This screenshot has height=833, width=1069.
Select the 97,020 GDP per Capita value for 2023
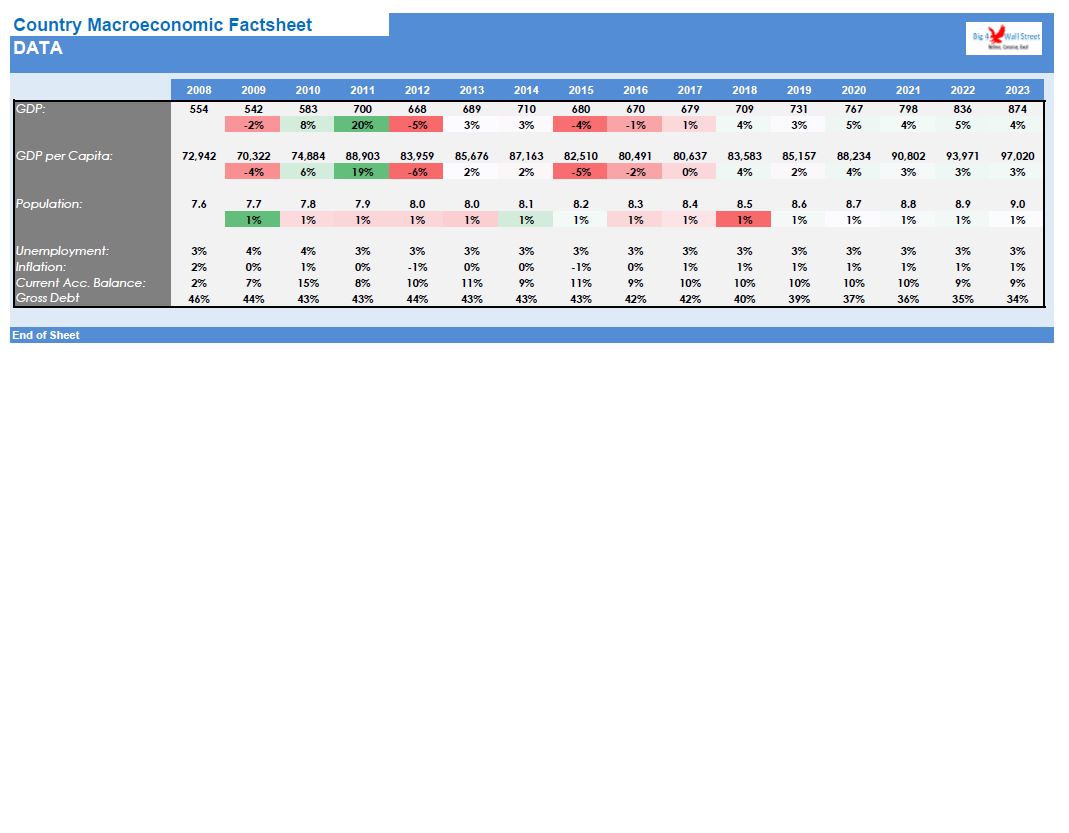[x=1017, y=156]
